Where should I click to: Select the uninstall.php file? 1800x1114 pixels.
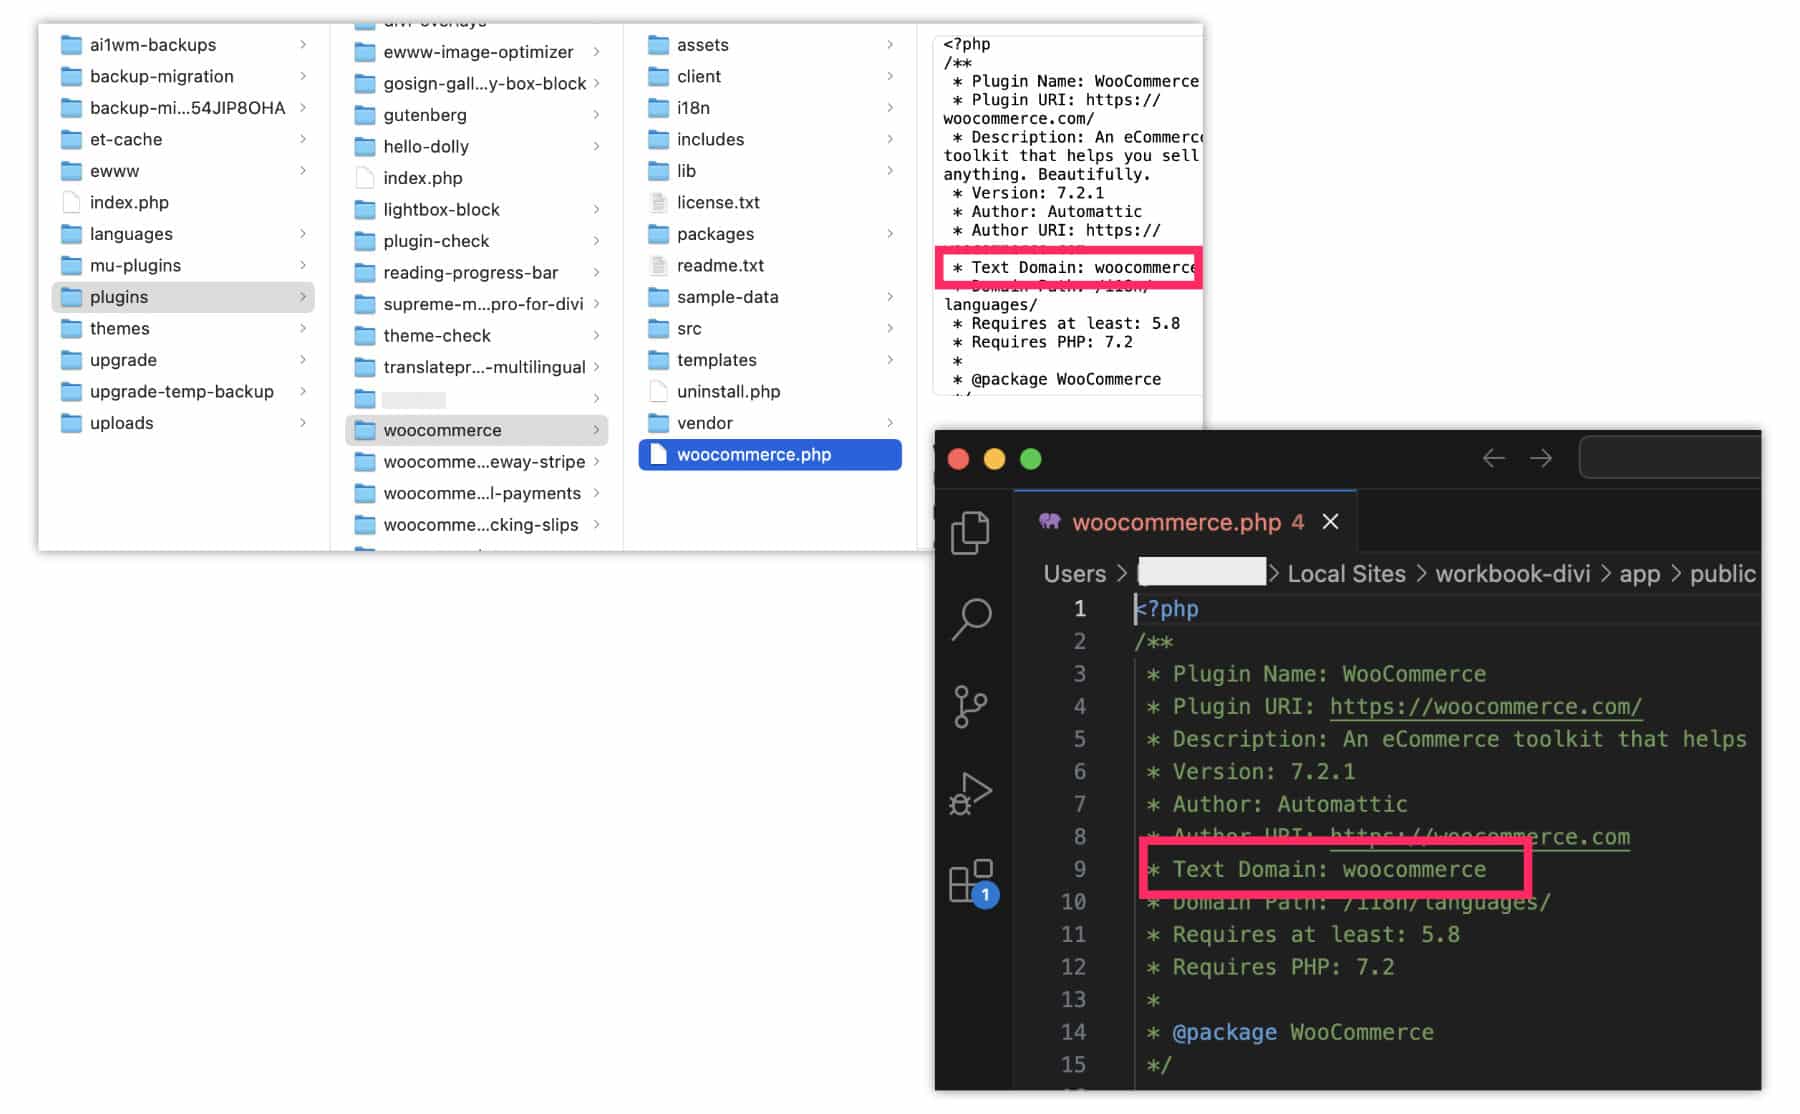[x=770, y=391]
